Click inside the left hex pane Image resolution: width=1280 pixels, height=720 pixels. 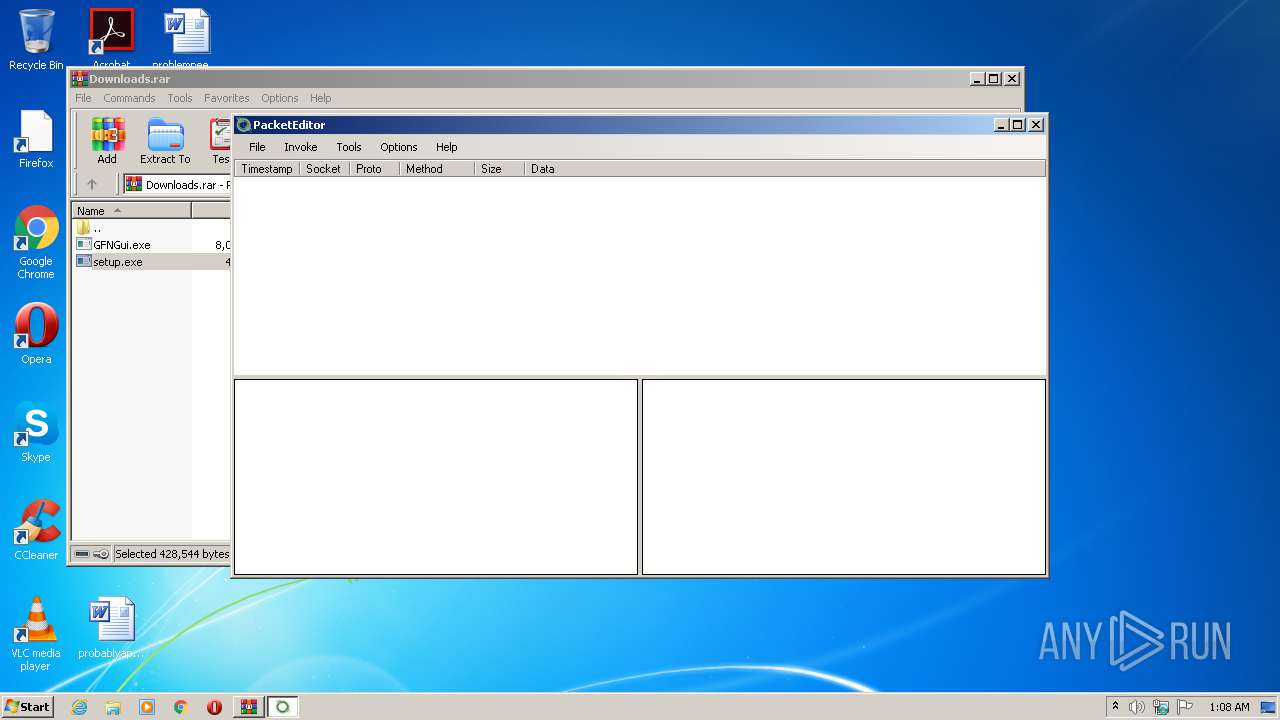pyautogui.click(x=436, y=477)
